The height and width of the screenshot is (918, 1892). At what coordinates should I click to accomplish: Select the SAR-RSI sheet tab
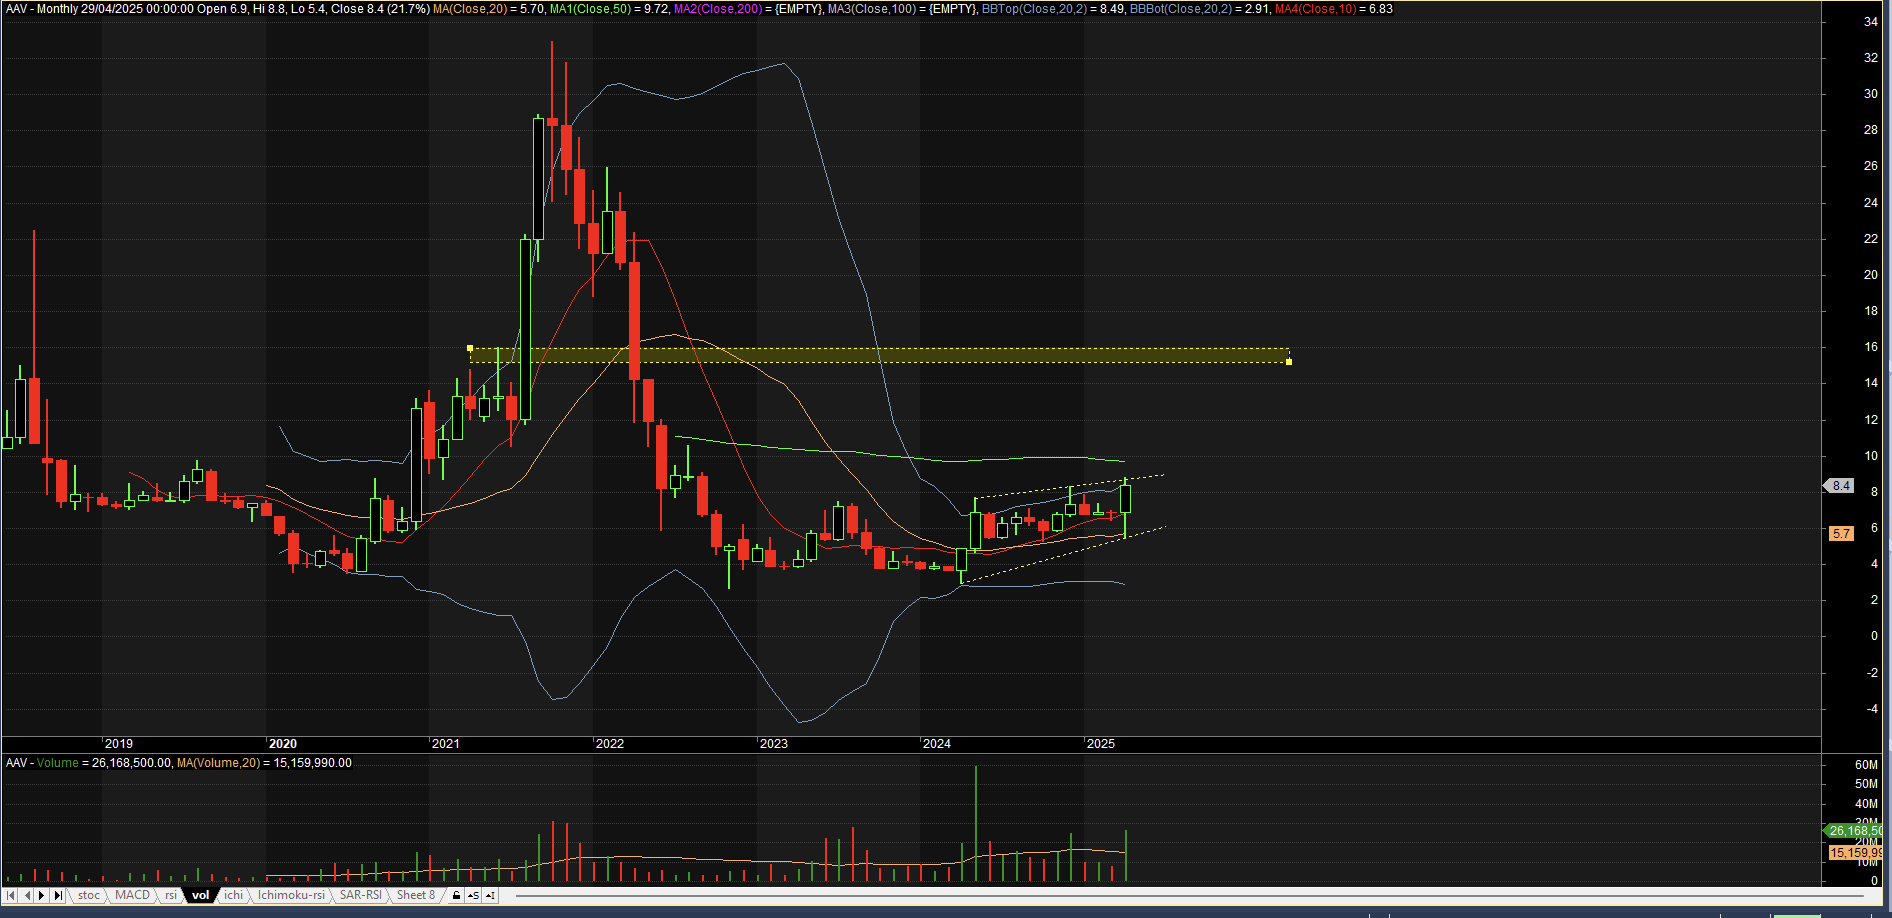[360, 895]
